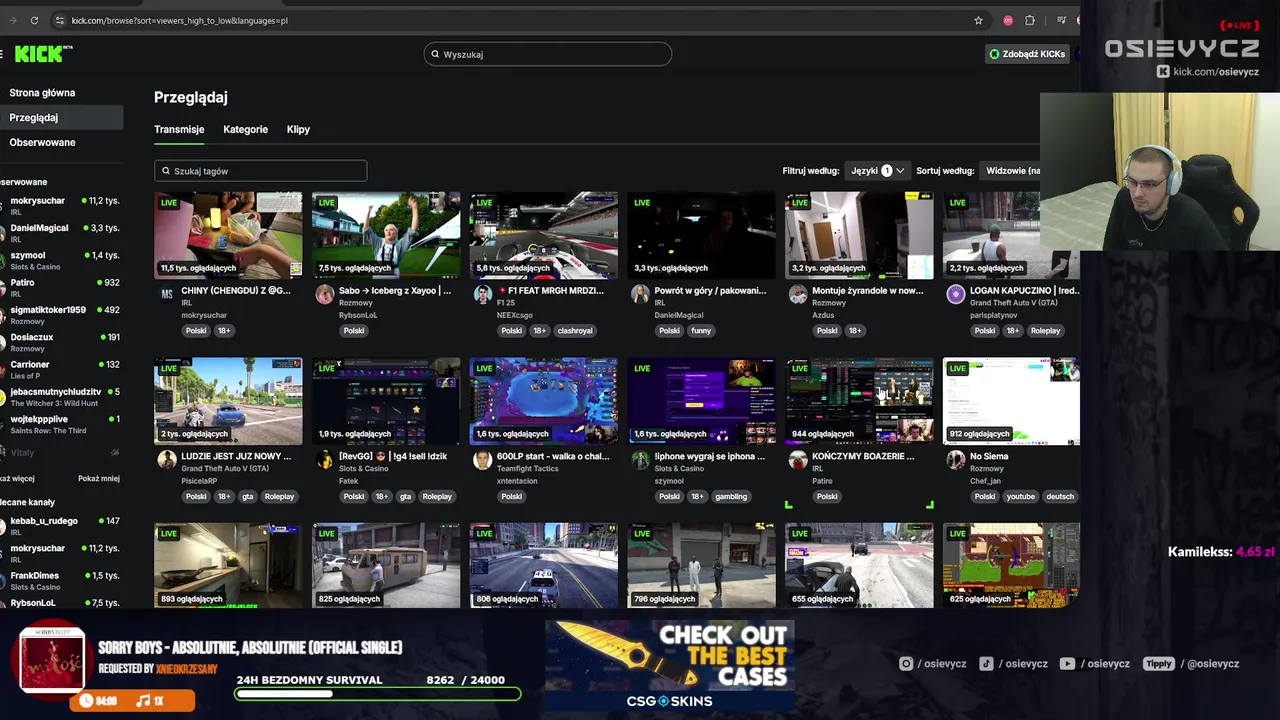Open Chef_jan's avatar under No Siema
This screenshot has height=720, width=1280.
(956, 460)
